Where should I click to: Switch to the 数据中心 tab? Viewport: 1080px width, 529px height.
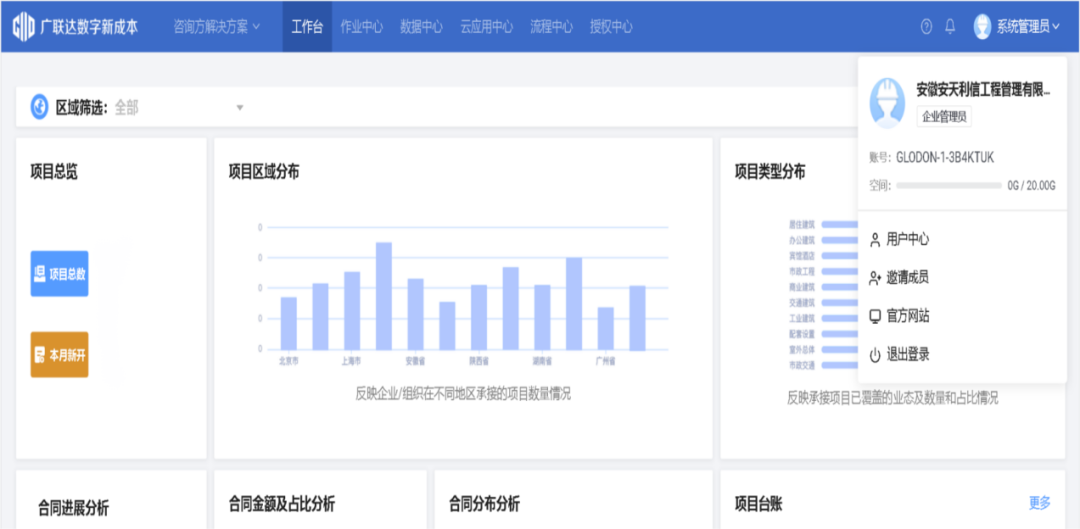pyautogui.click(x=420, y=27)
